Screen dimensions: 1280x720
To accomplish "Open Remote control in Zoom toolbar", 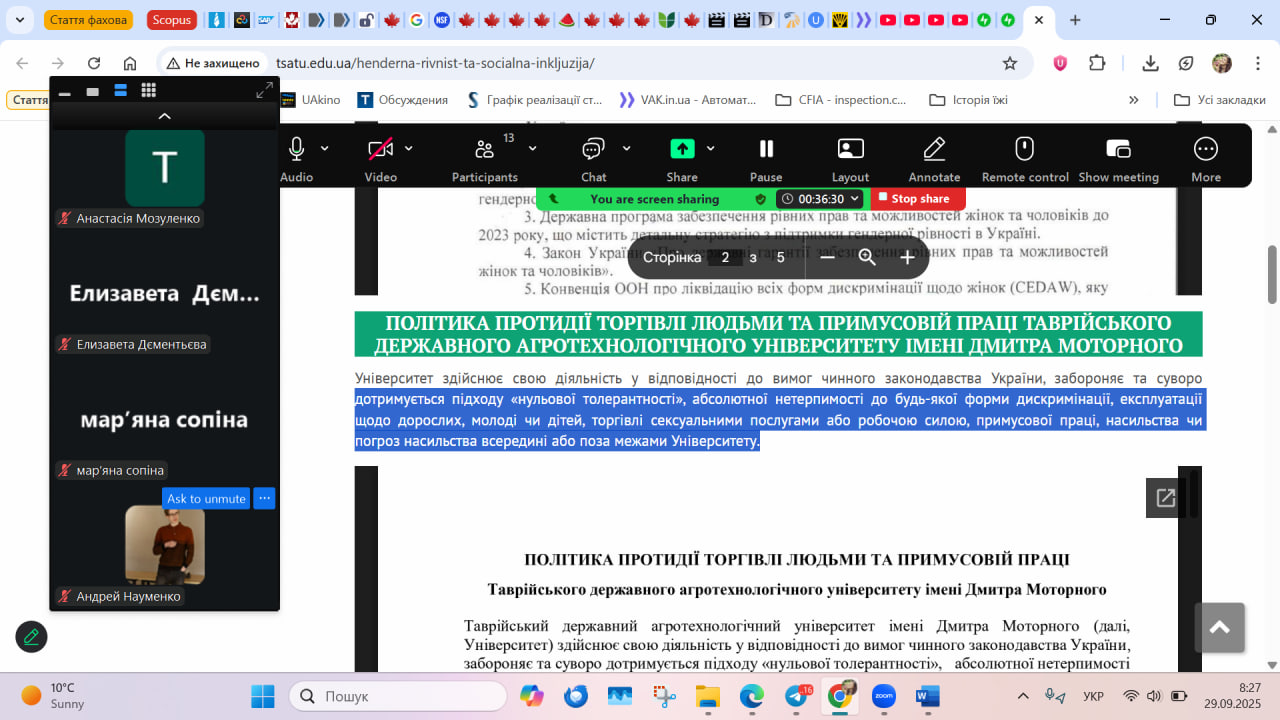I will click(x=1024, y=150).
